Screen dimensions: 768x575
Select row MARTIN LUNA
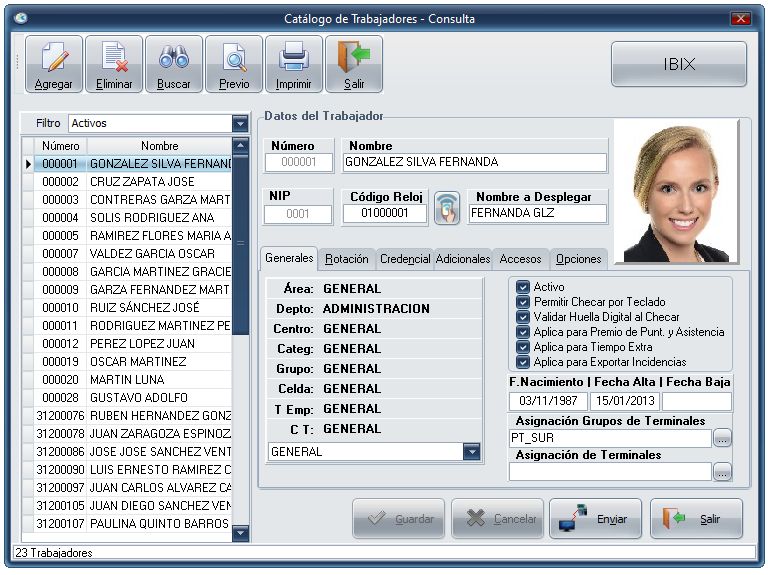coord(132,380)
